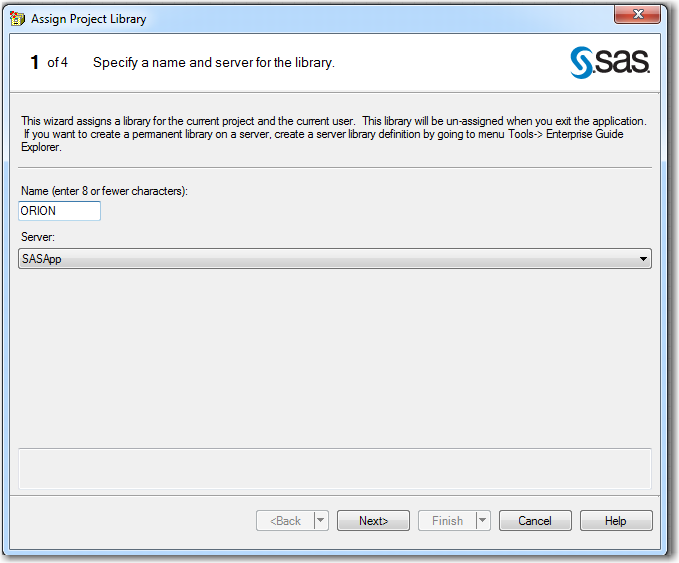Click the arrow at the Server dropdown's right end
This screenshot has height=563, width=679.
click(x=643, y=259)
